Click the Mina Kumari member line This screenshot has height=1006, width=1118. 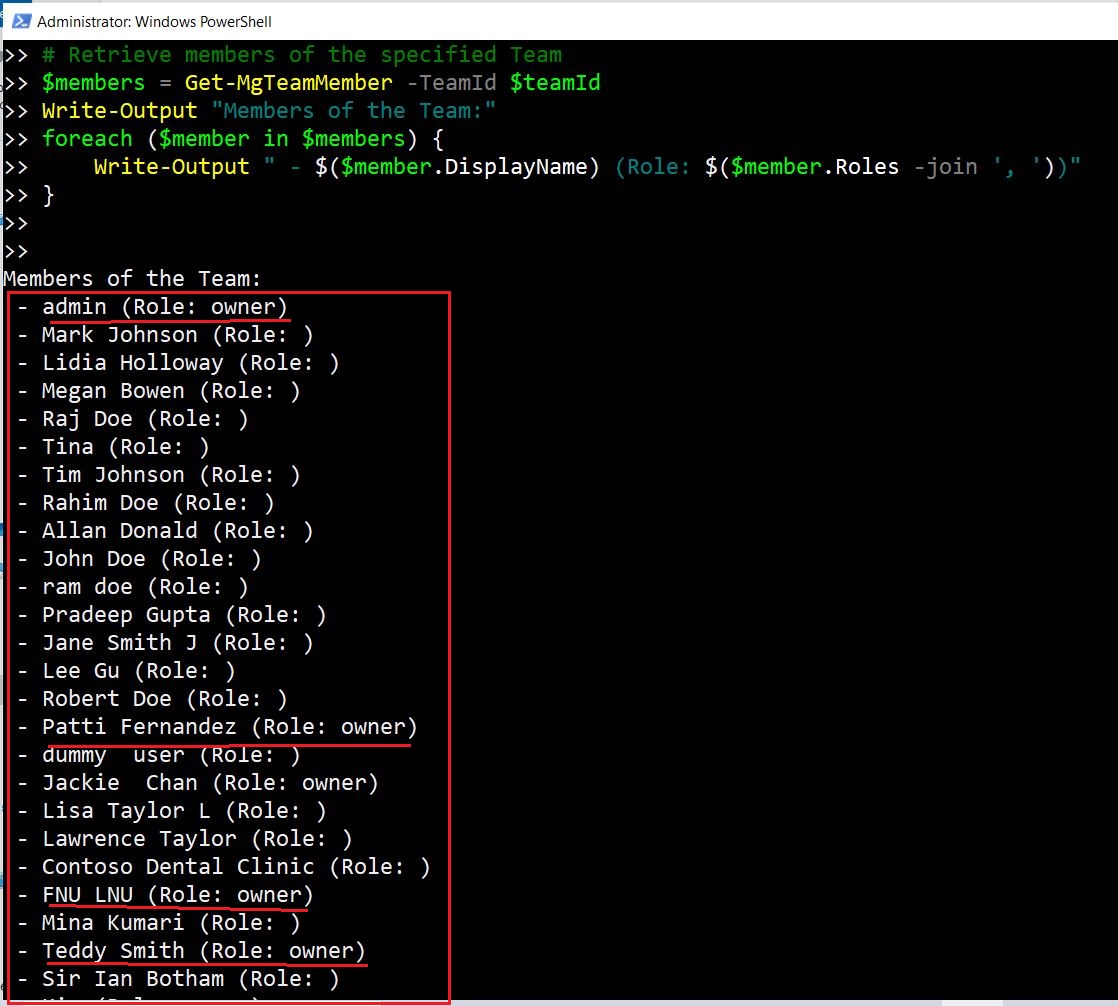coord(170,922)
